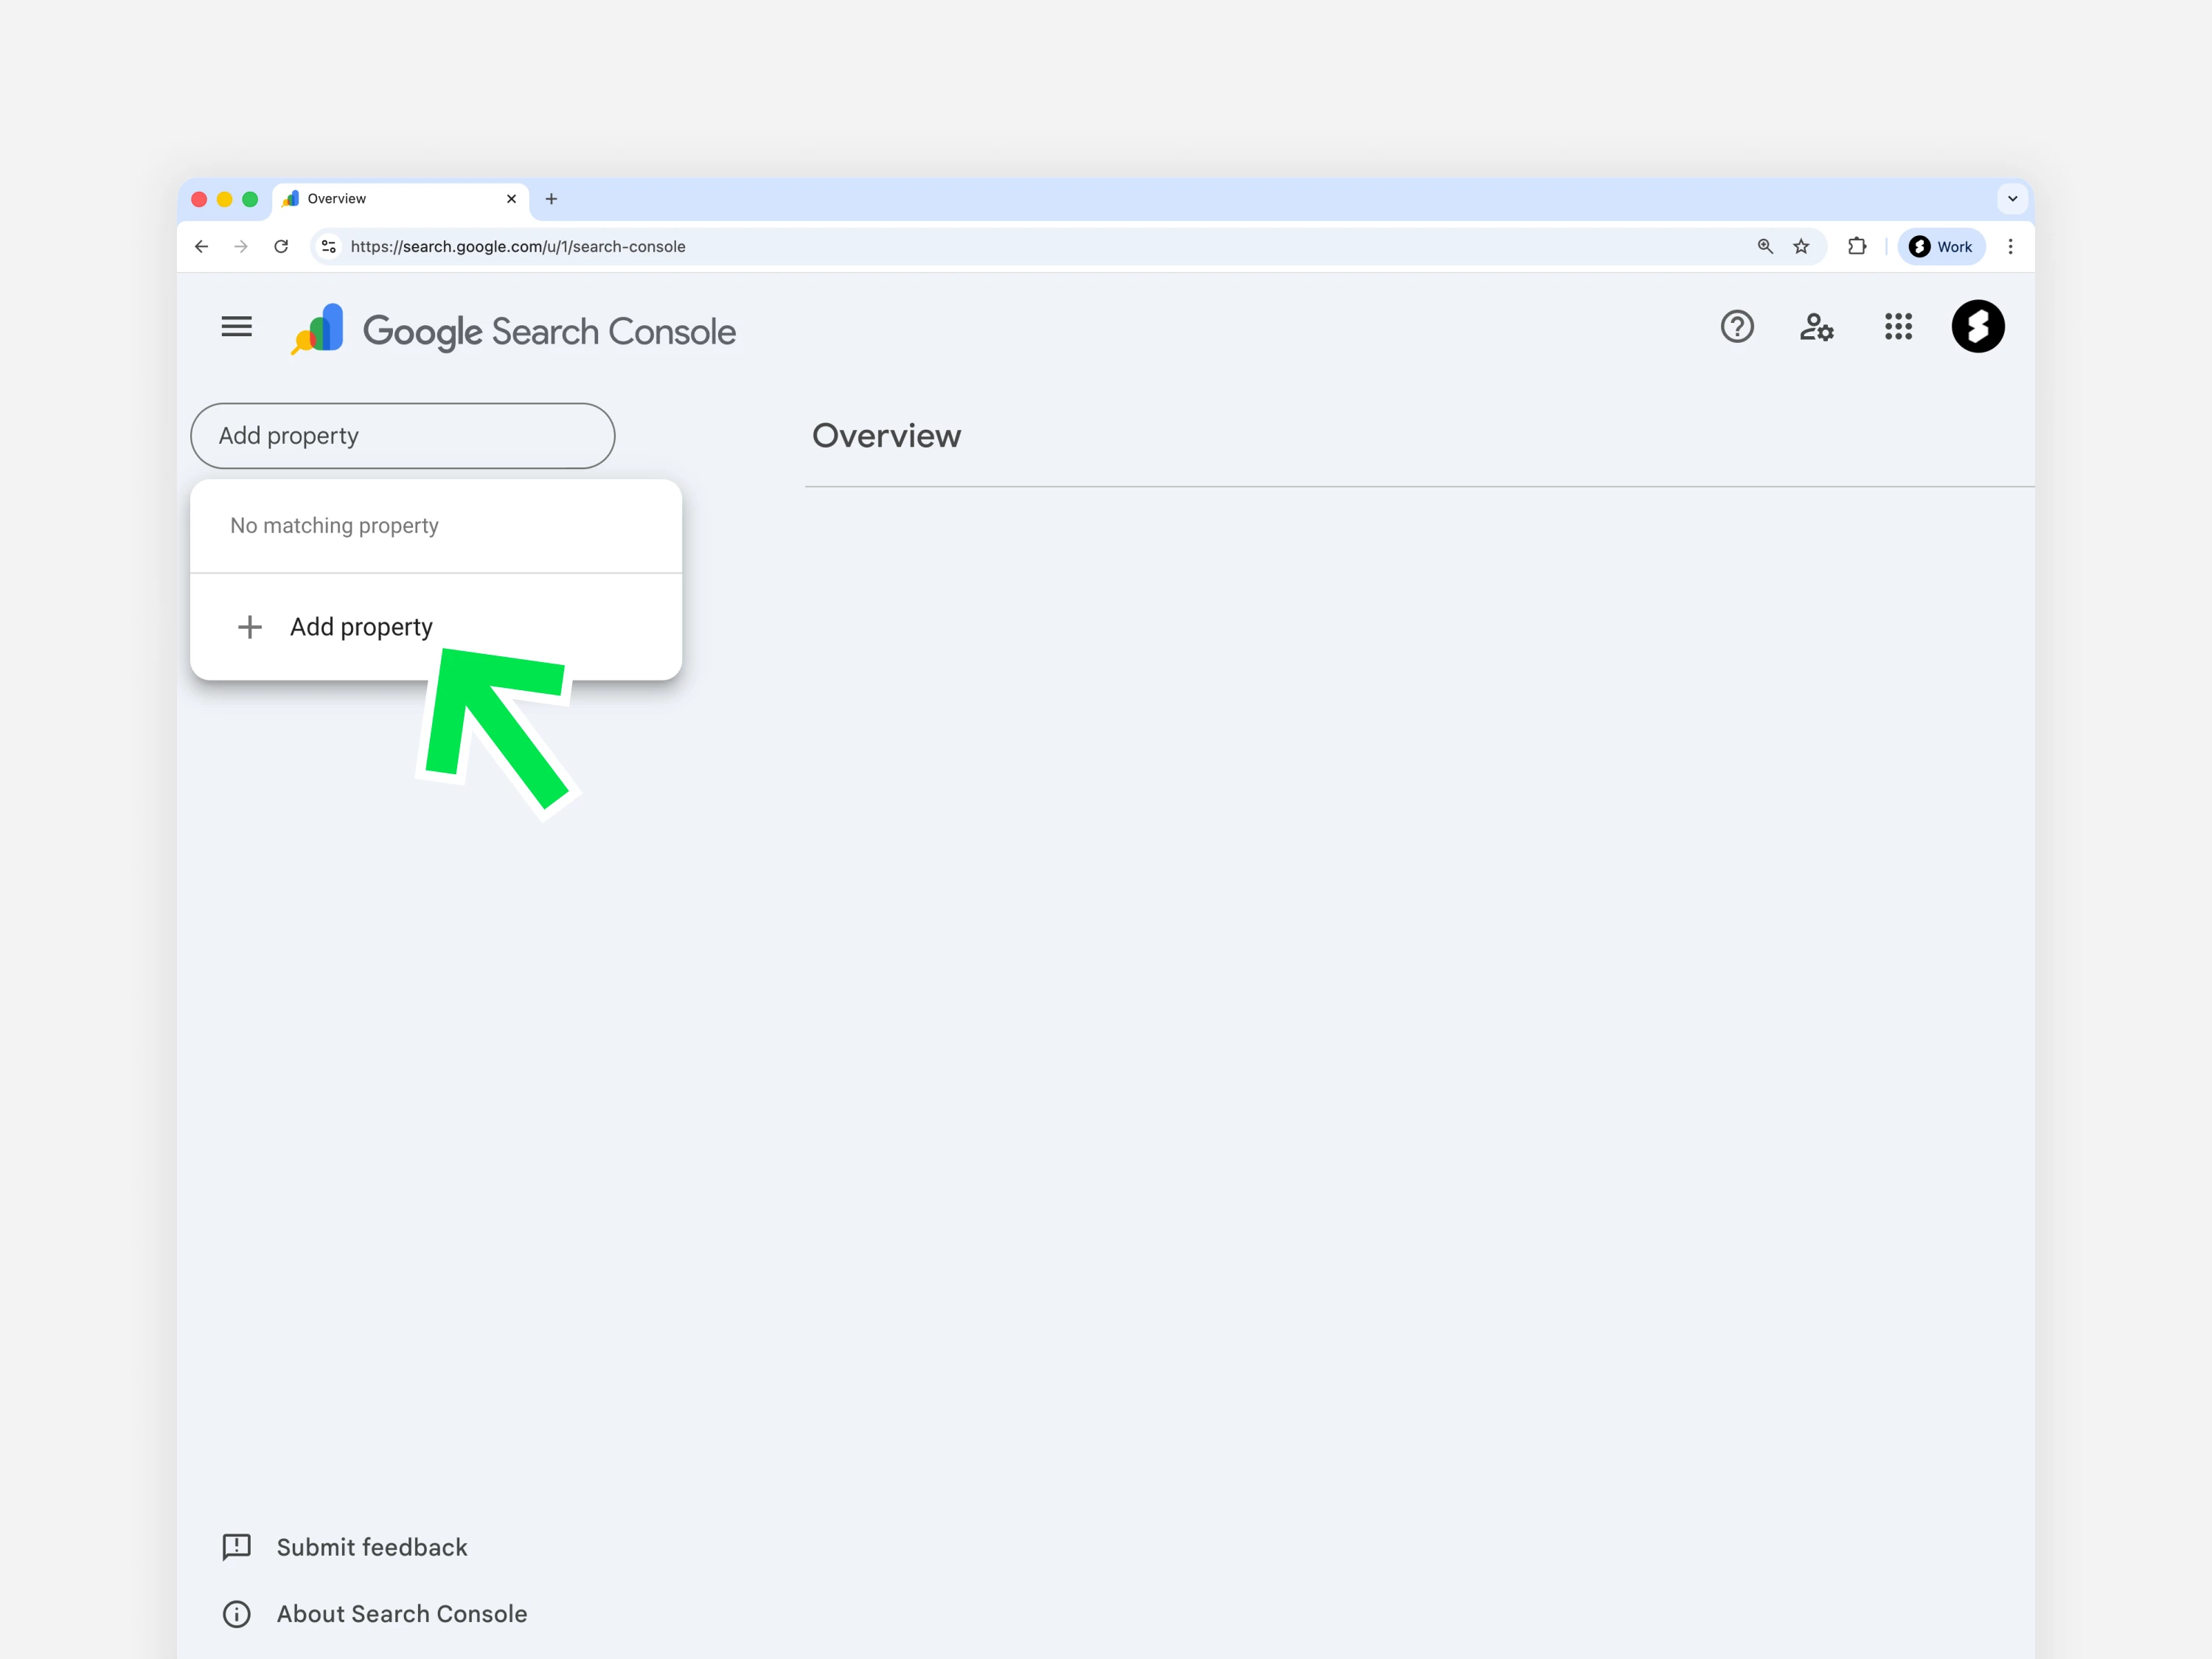Click the Help question mark icon

(1737, 327)
